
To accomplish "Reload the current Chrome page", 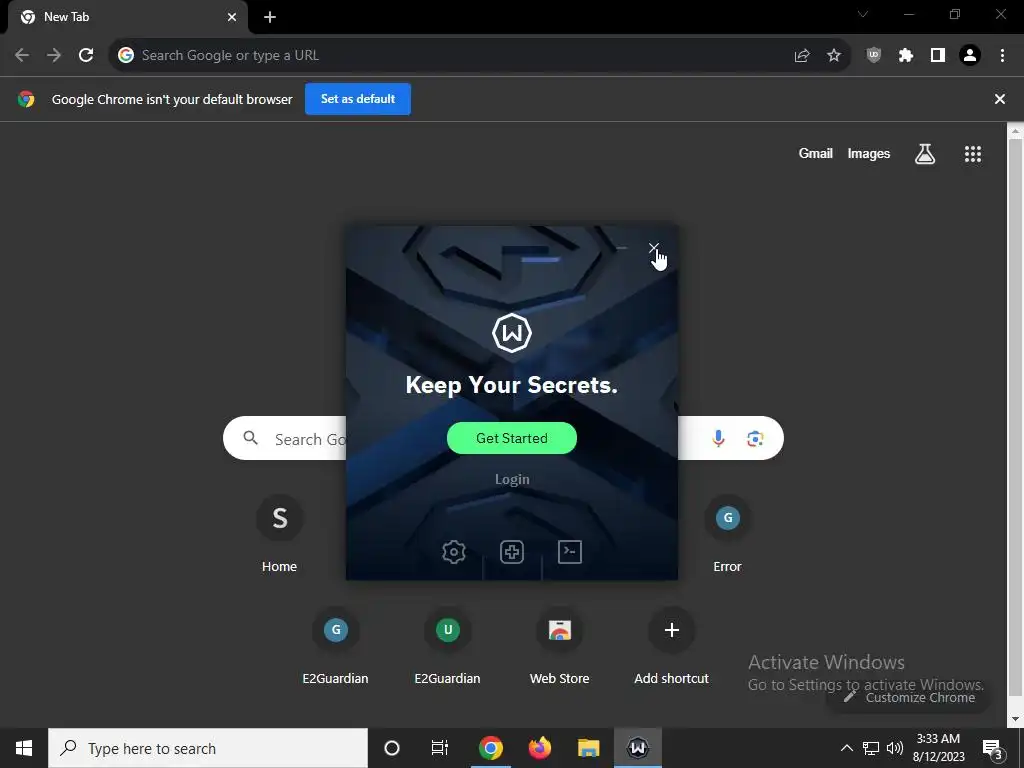I will pos(86,56).
